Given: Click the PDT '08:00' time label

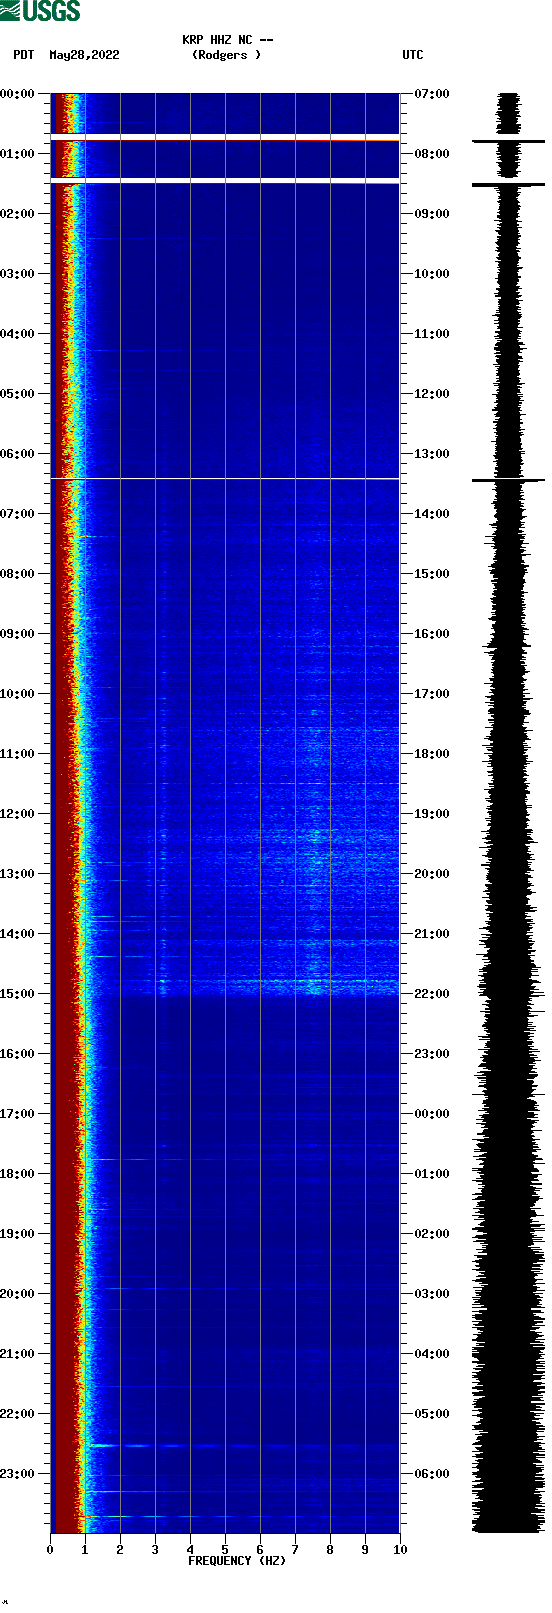Looking at the screenshot, I should tap(18, 574).
